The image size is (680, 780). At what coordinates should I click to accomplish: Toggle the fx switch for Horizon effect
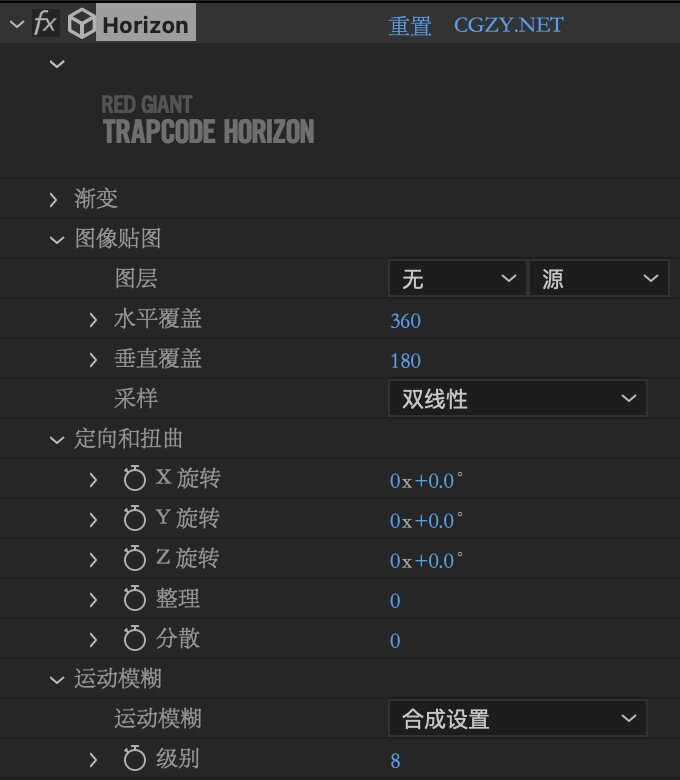click(x=45, y=25)
